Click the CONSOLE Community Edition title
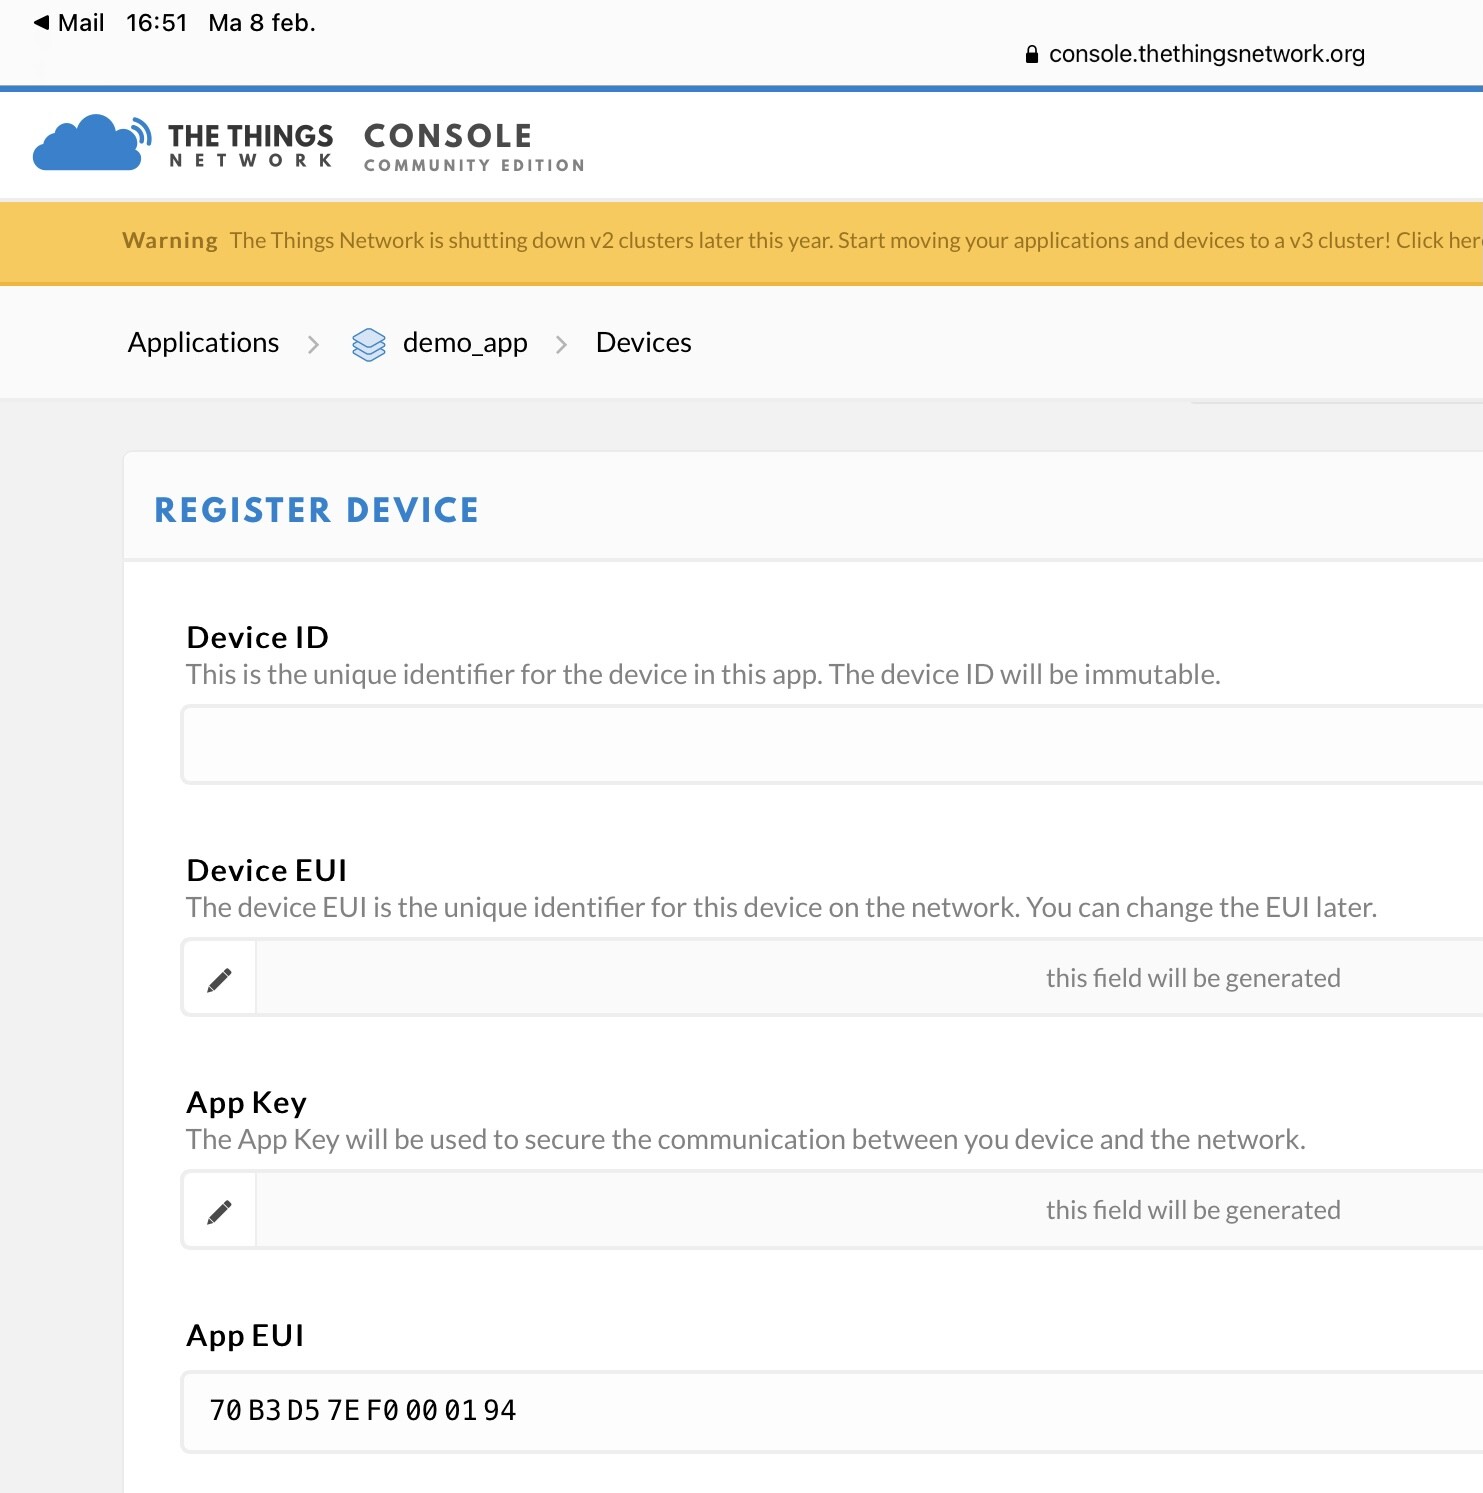Image resolution: width=1483 pixels, height=1493 pixels. 473,147
